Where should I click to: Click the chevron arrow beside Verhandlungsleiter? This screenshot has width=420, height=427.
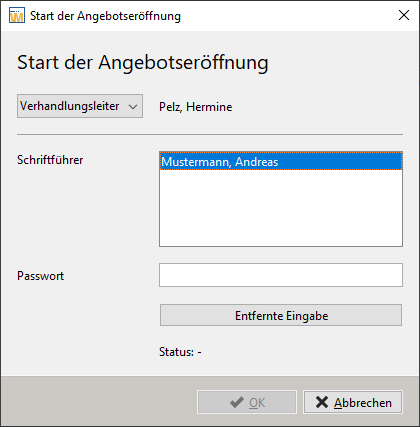click(x=133, y=107)
